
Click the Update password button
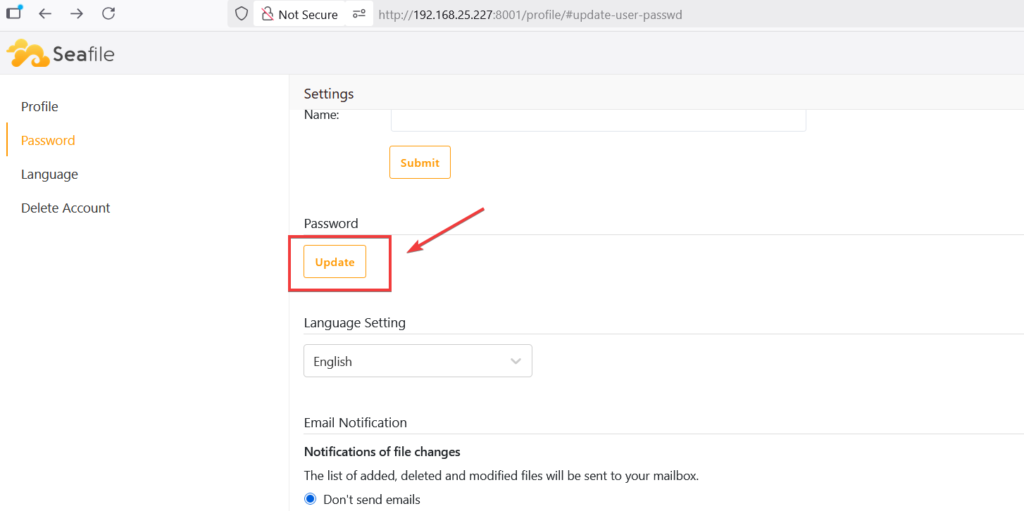pos(335,262)
